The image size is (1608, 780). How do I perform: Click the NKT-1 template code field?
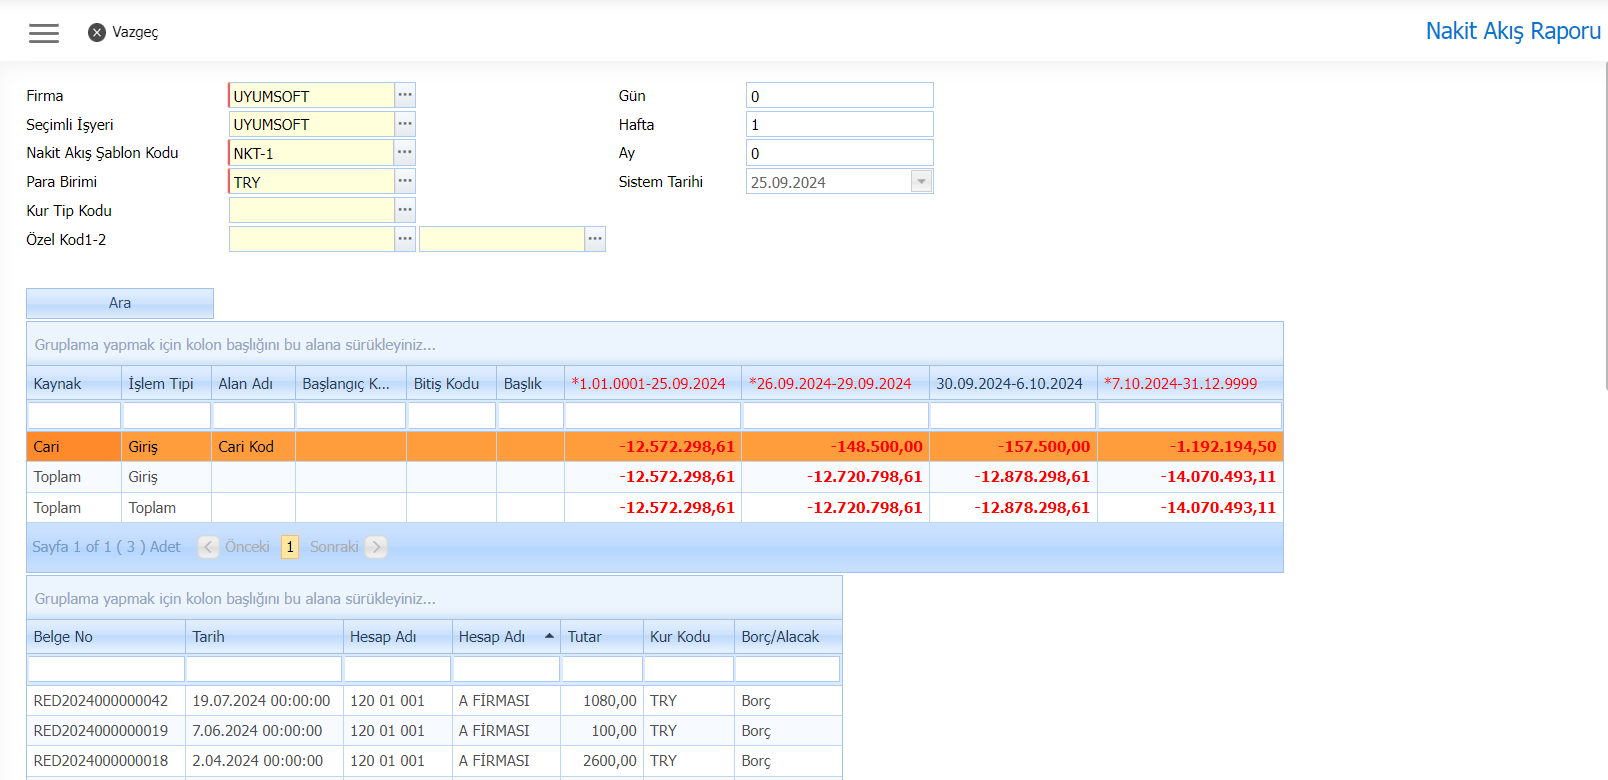coord(312,153)
